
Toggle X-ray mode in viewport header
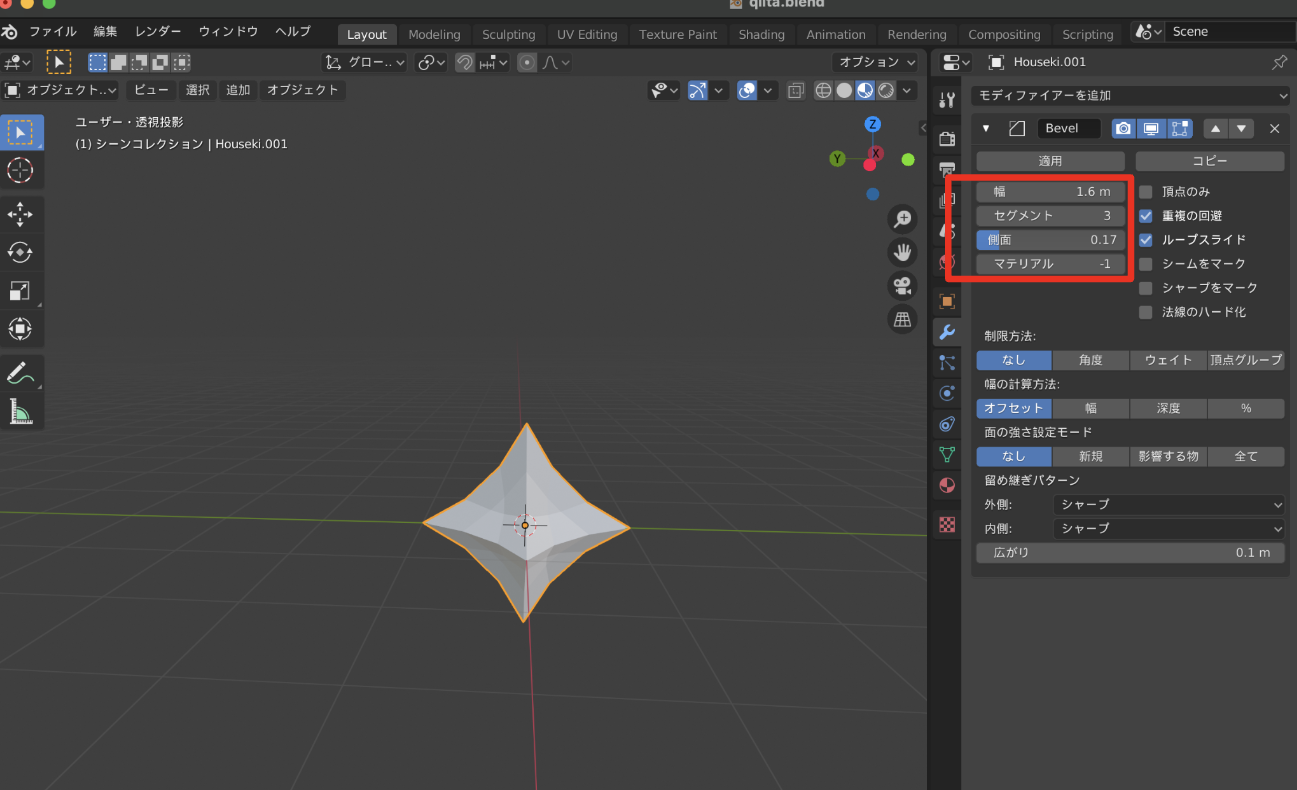point(796,90)
